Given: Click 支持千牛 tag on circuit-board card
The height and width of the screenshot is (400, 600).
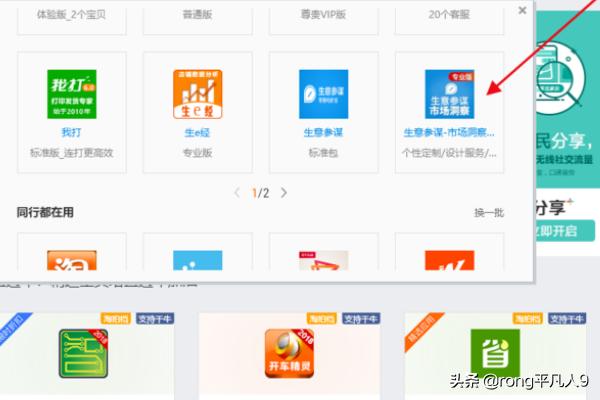Looking at the screenshot, I should [x=155, y=318].
